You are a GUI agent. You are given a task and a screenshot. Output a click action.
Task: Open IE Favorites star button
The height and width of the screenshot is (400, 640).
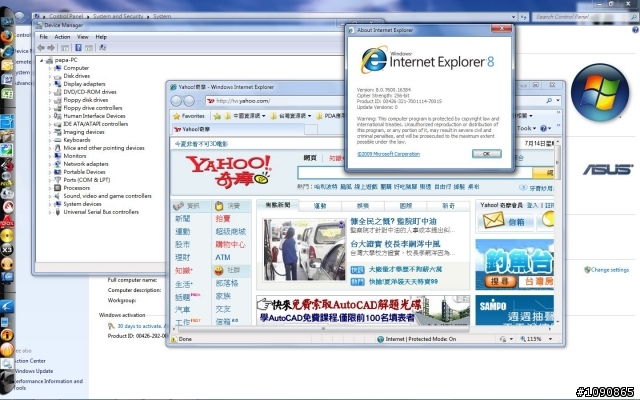[189, 116]
